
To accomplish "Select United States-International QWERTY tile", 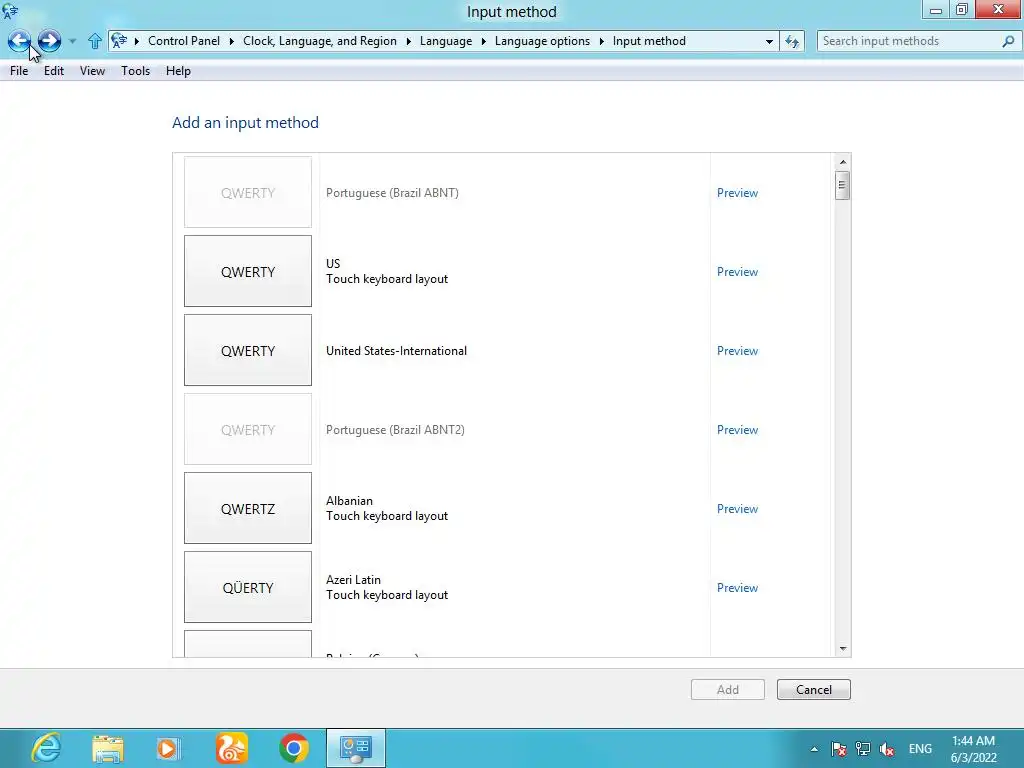I will 248,350.
